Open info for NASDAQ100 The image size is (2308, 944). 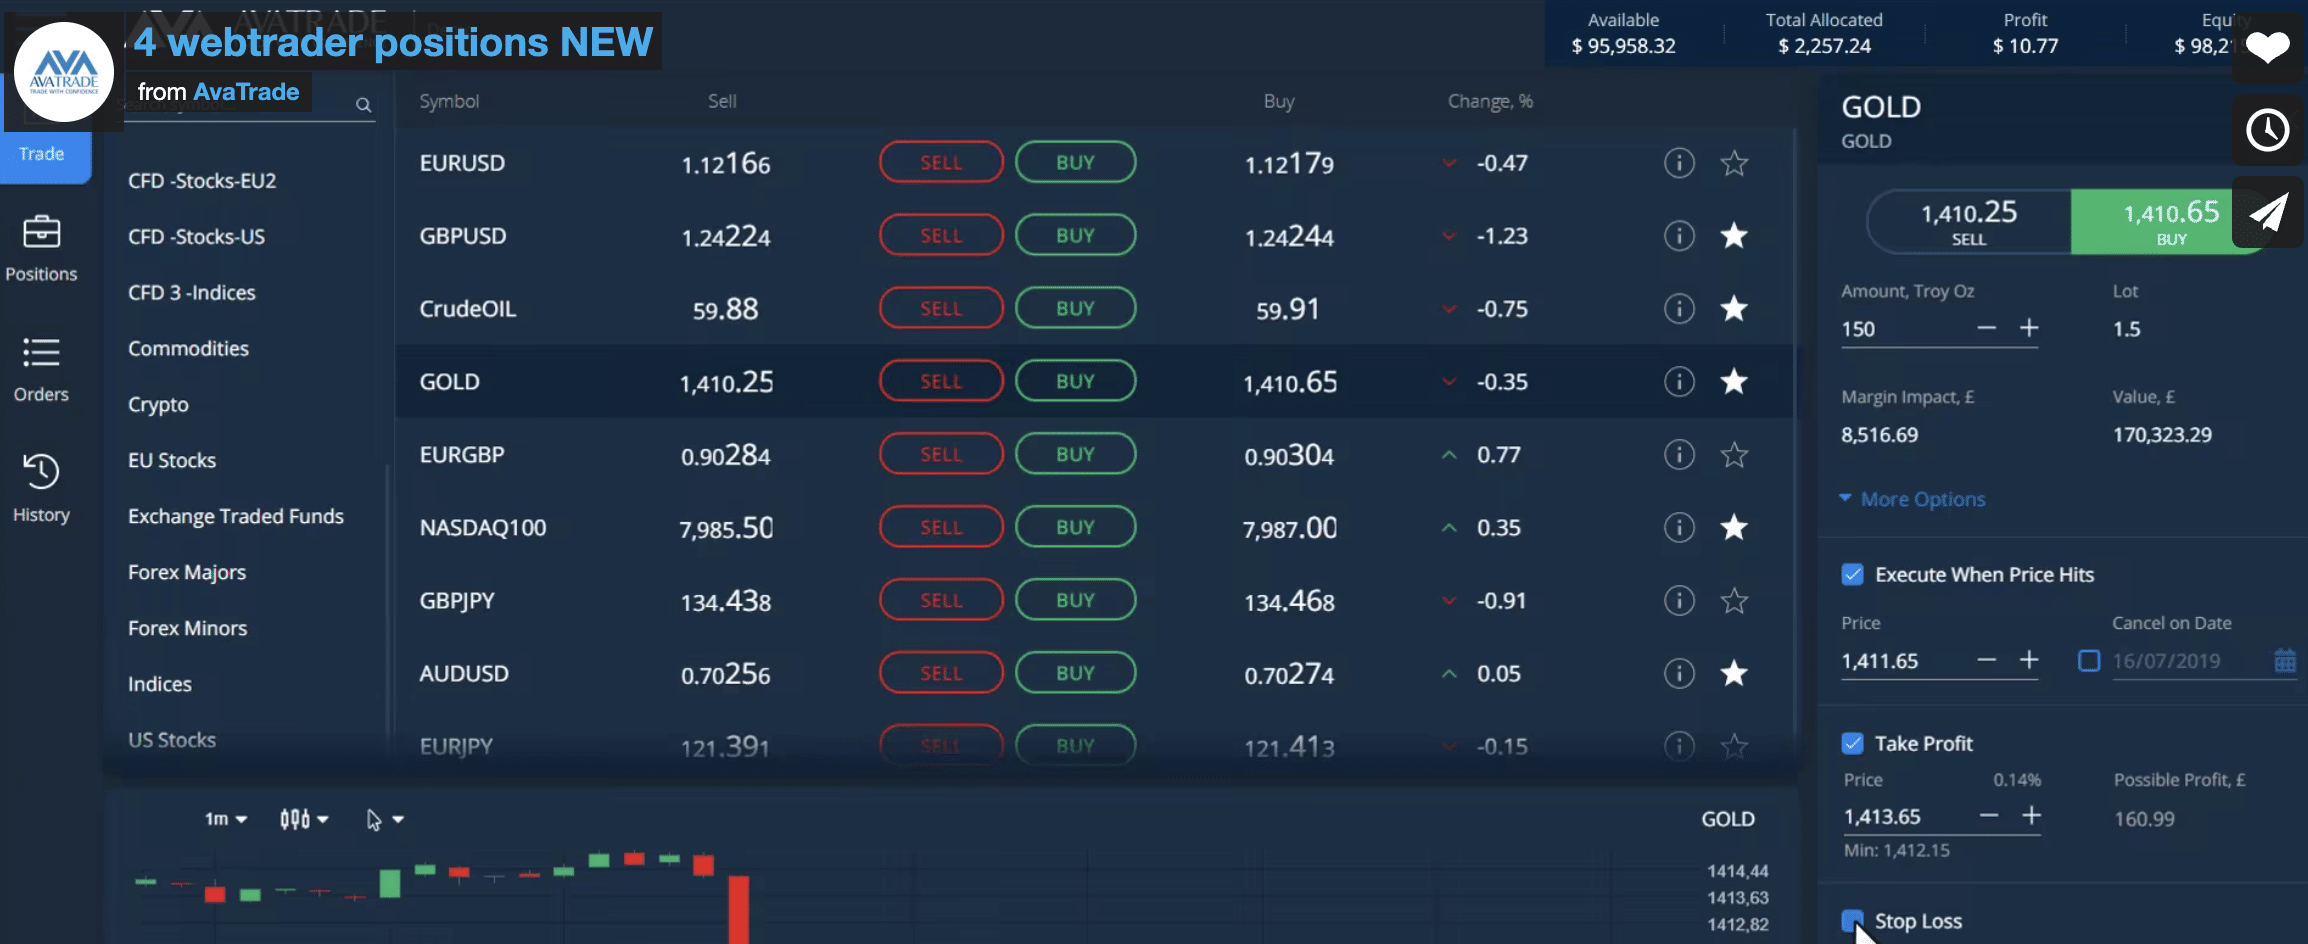coord(1679,528)
